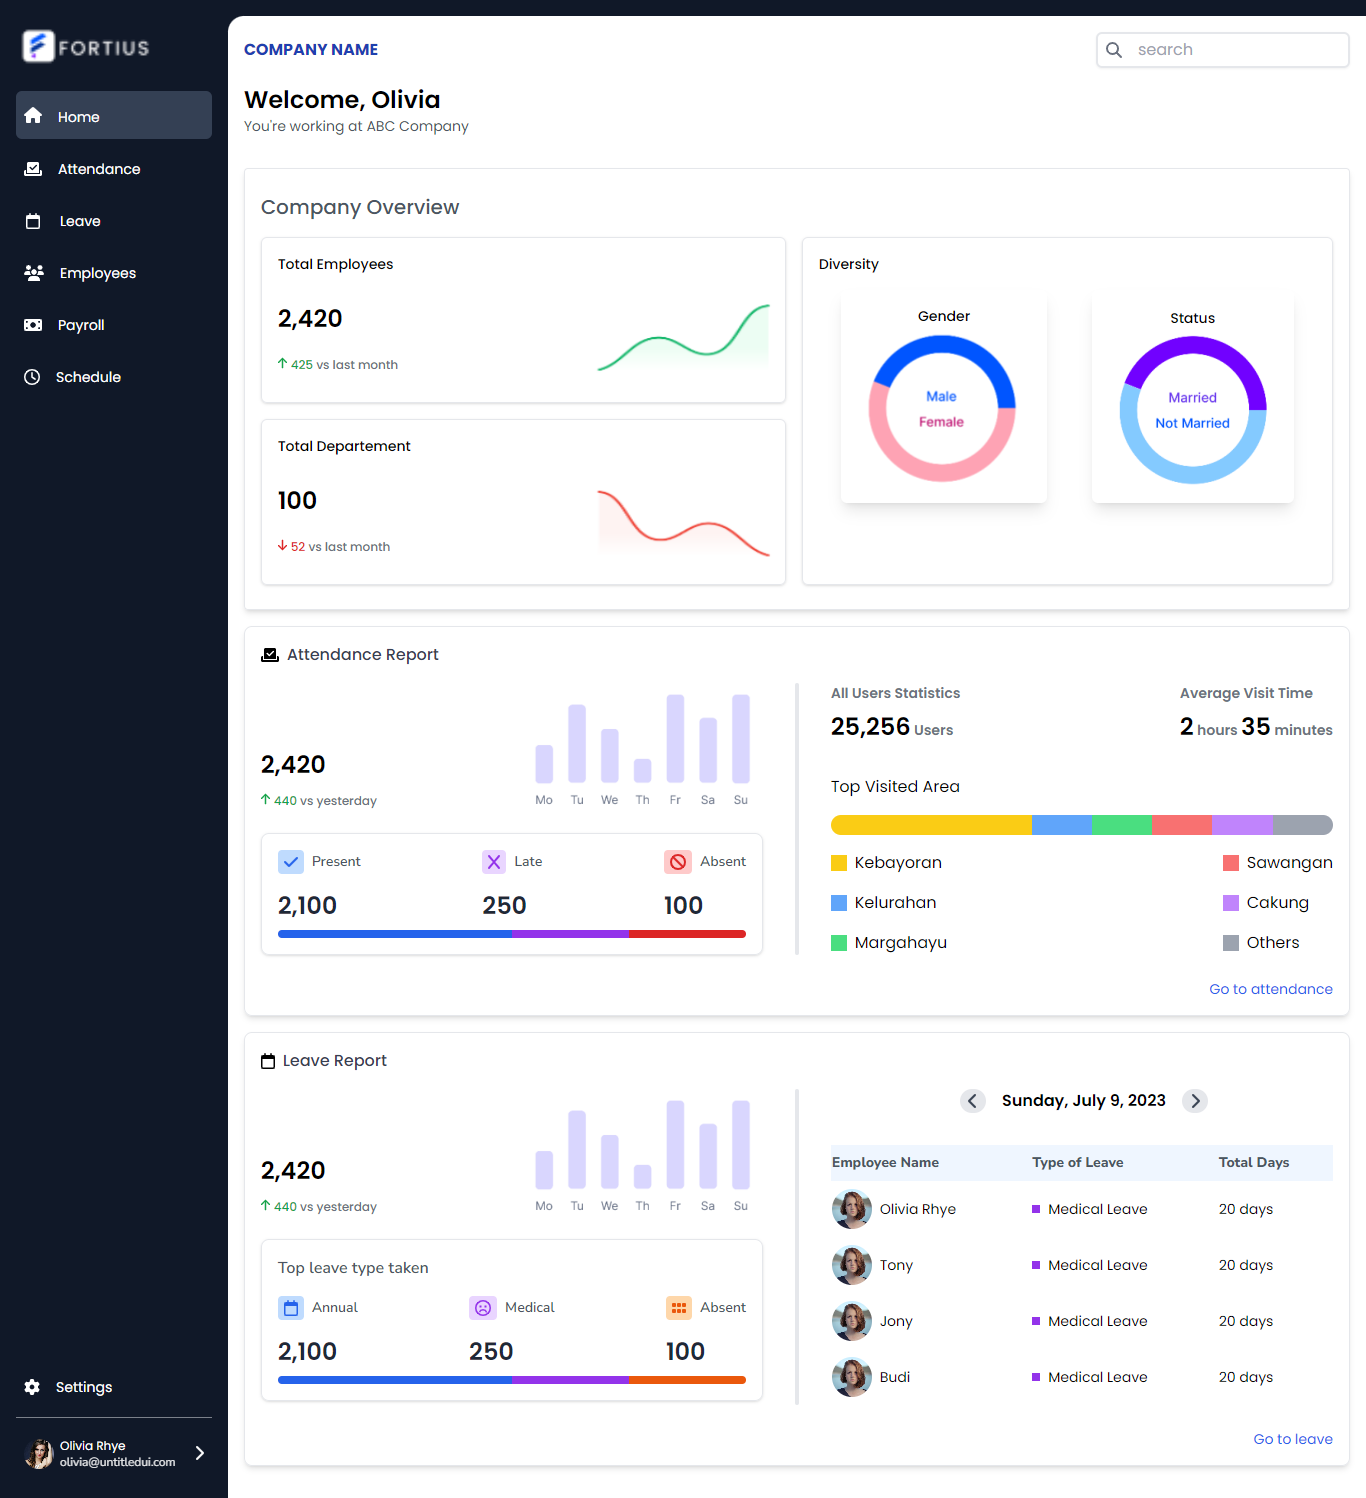
Task: Advance to the next day with the right arrow
Action: point(1195,1101)
